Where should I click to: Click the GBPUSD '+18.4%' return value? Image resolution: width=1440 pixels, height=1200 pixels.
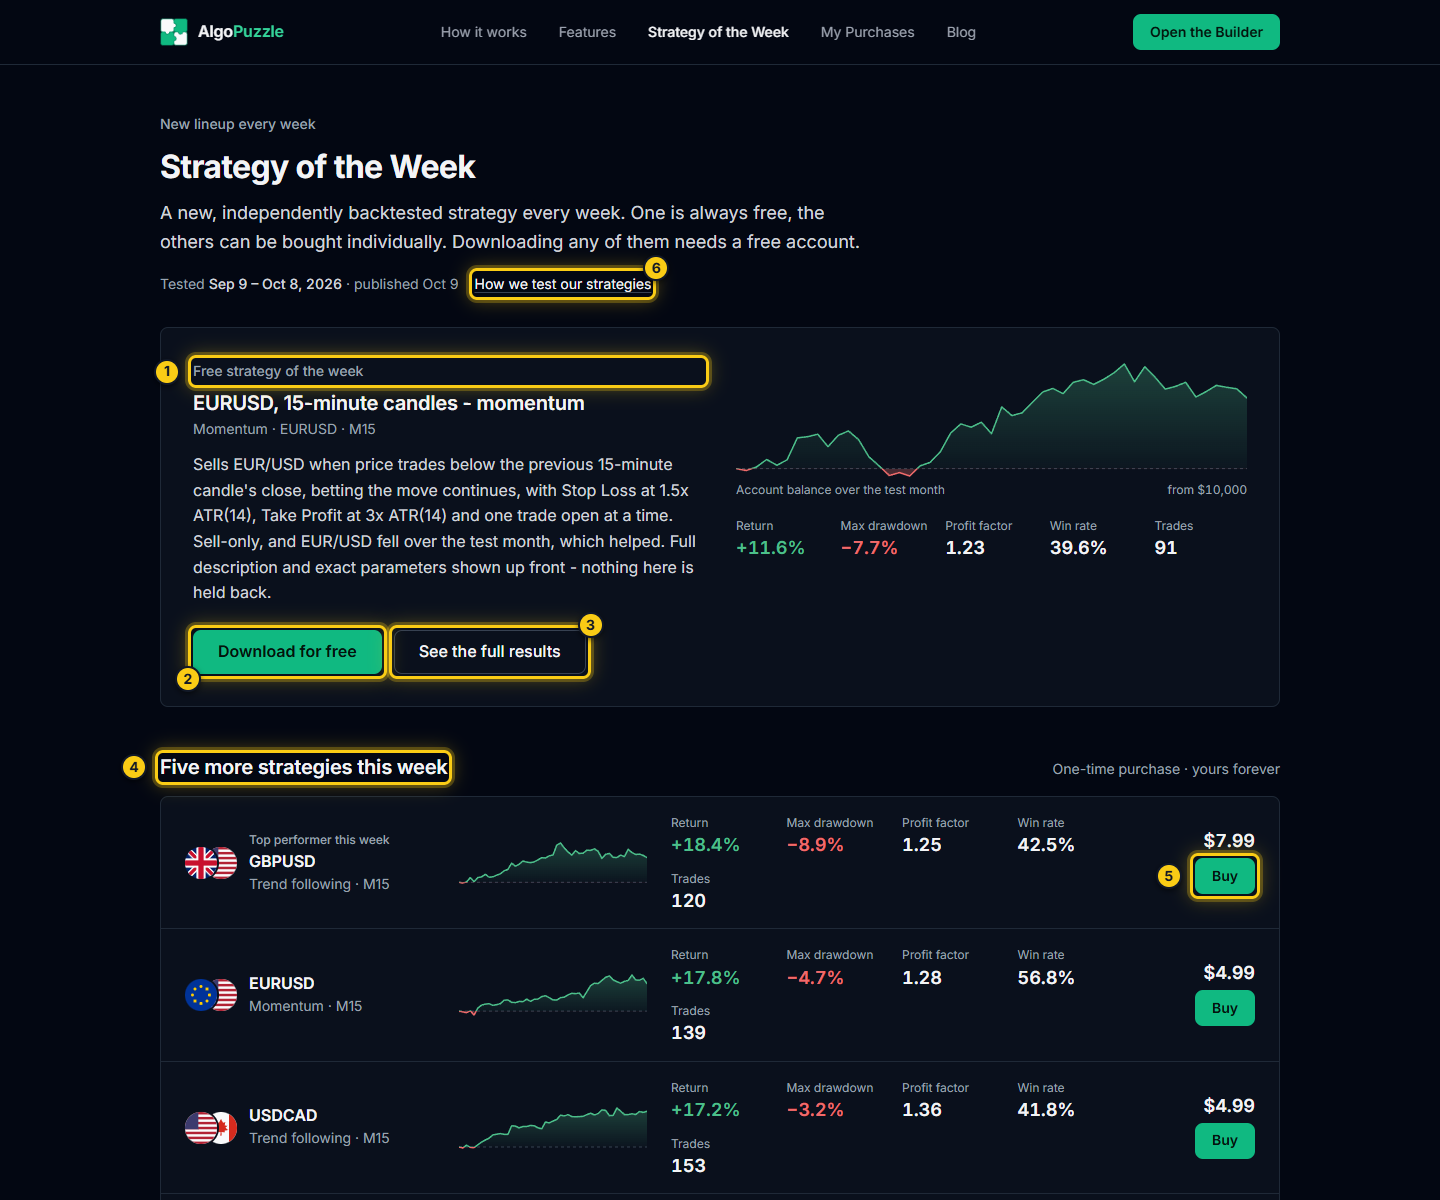click(705, 845)
